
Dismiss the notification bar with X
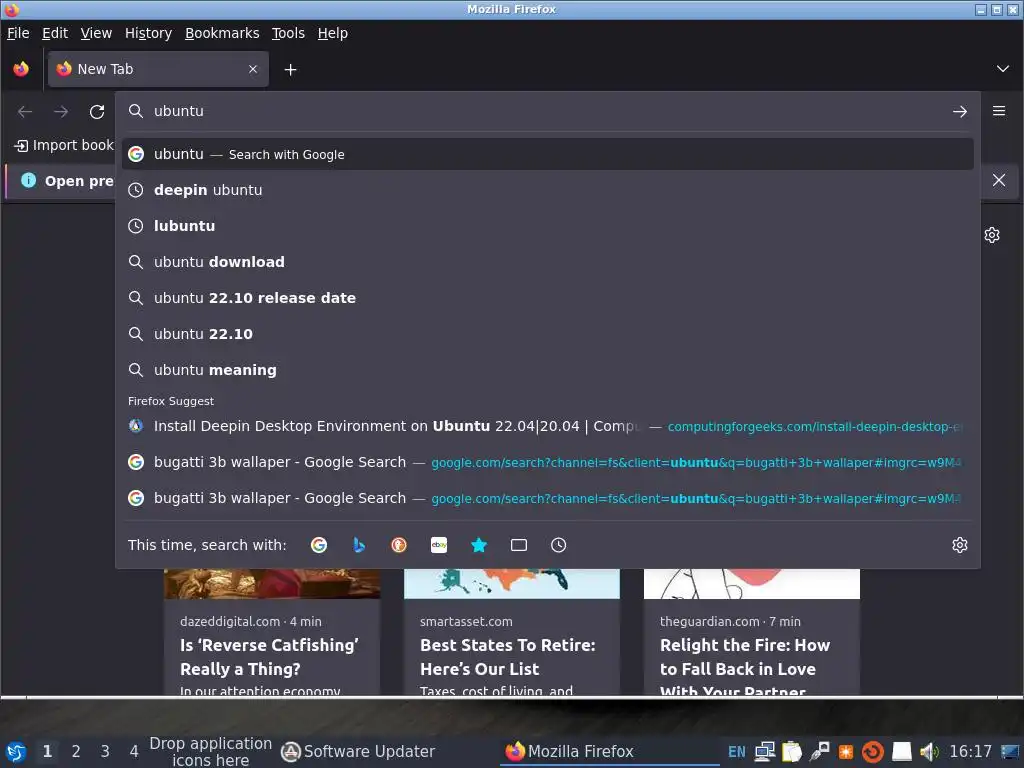point(999,180)
